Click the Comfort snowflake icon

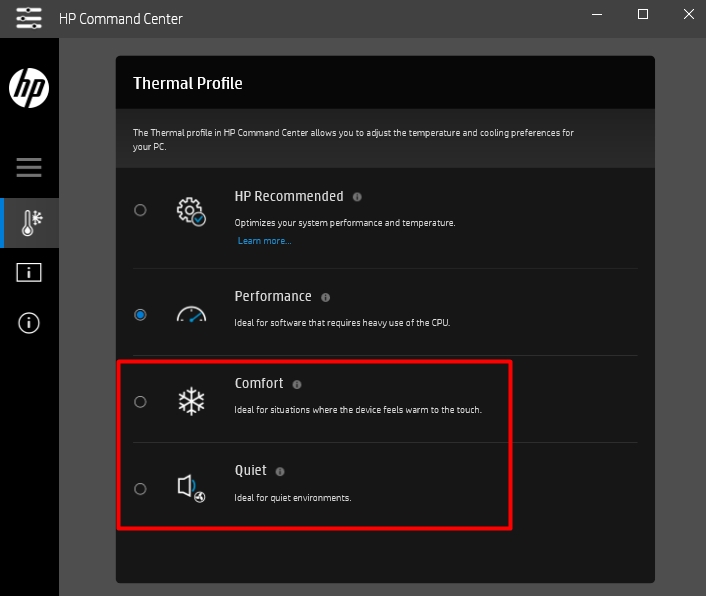point(191,401)
